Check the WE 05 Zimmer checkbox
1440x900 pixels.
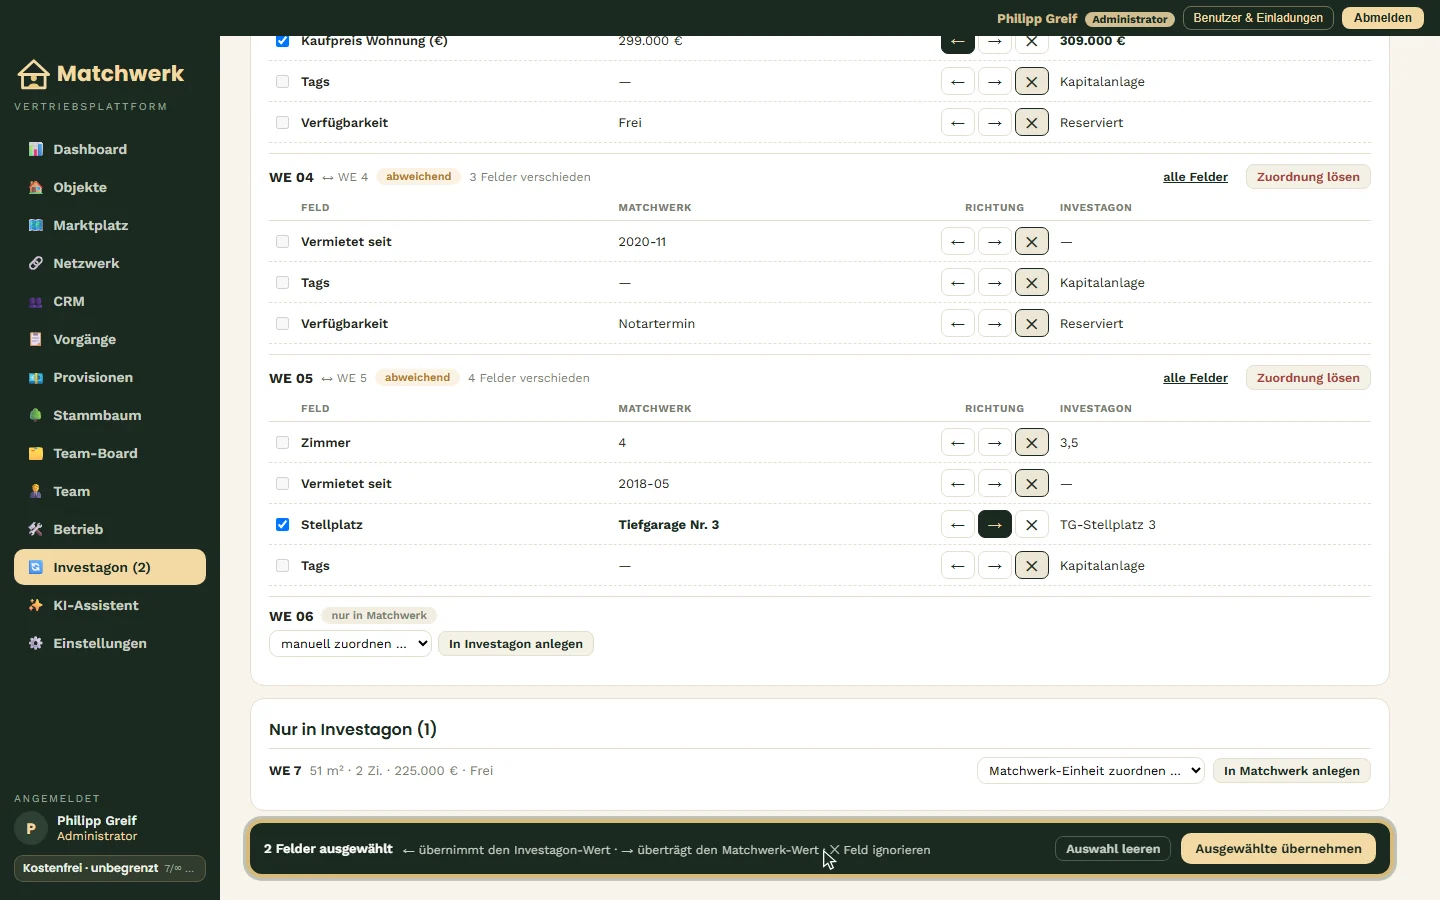tap(282, 443)
